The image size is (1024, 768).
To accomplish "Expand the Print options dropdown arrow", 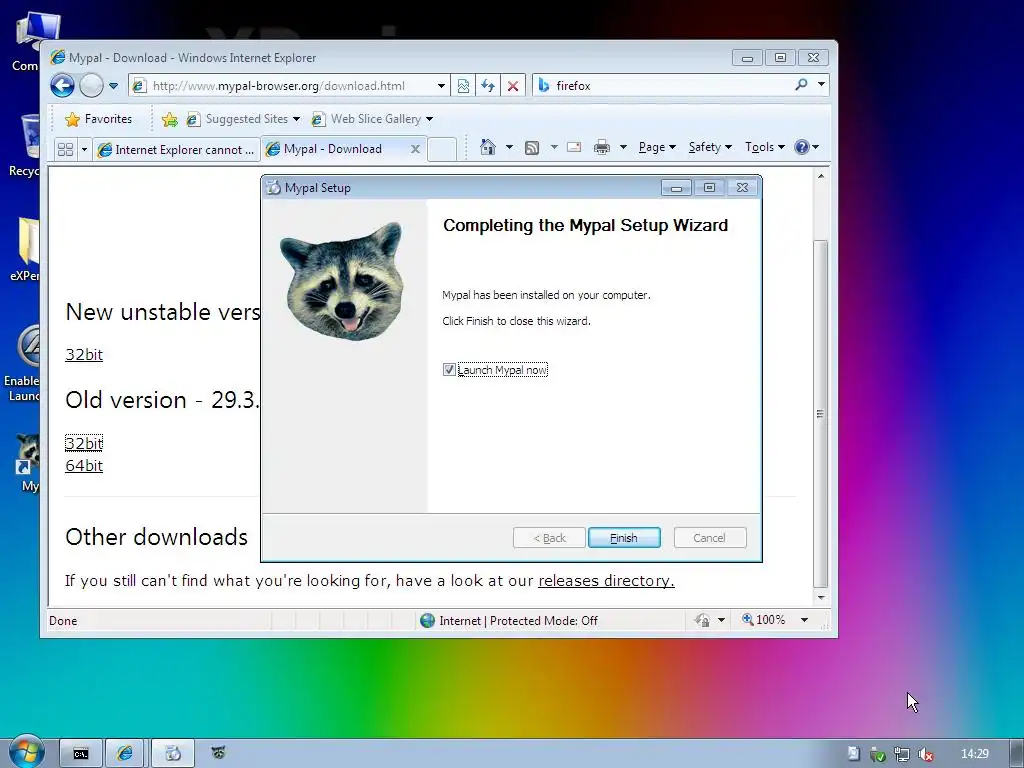I will click(x=623, y=147).
